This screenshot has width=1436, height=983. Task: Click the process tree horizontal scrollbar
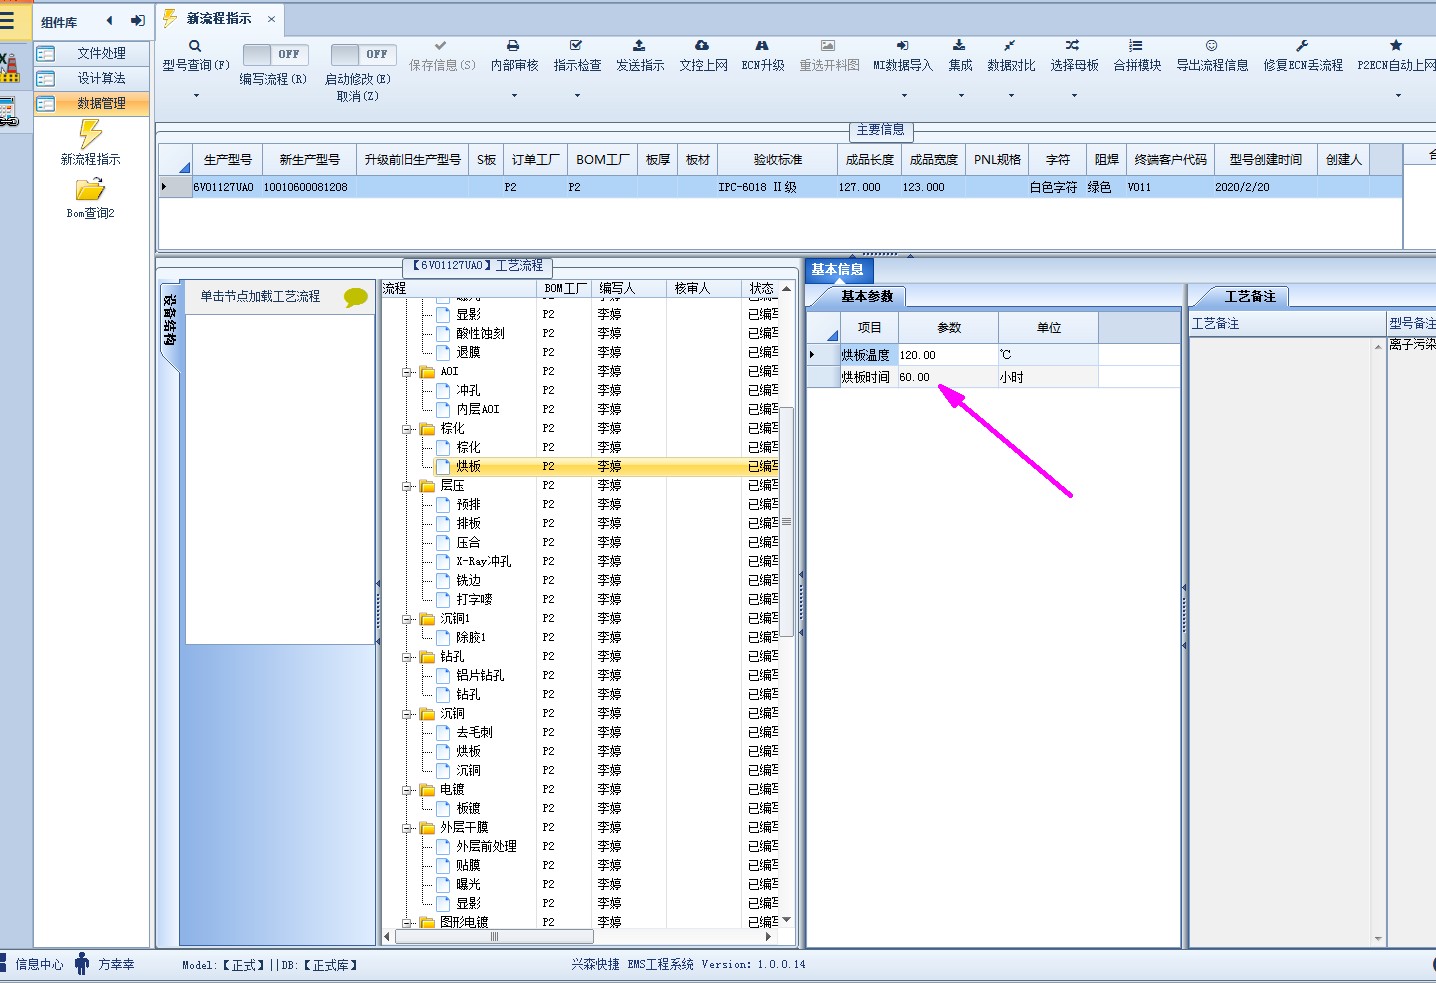(x=494, y=937)
